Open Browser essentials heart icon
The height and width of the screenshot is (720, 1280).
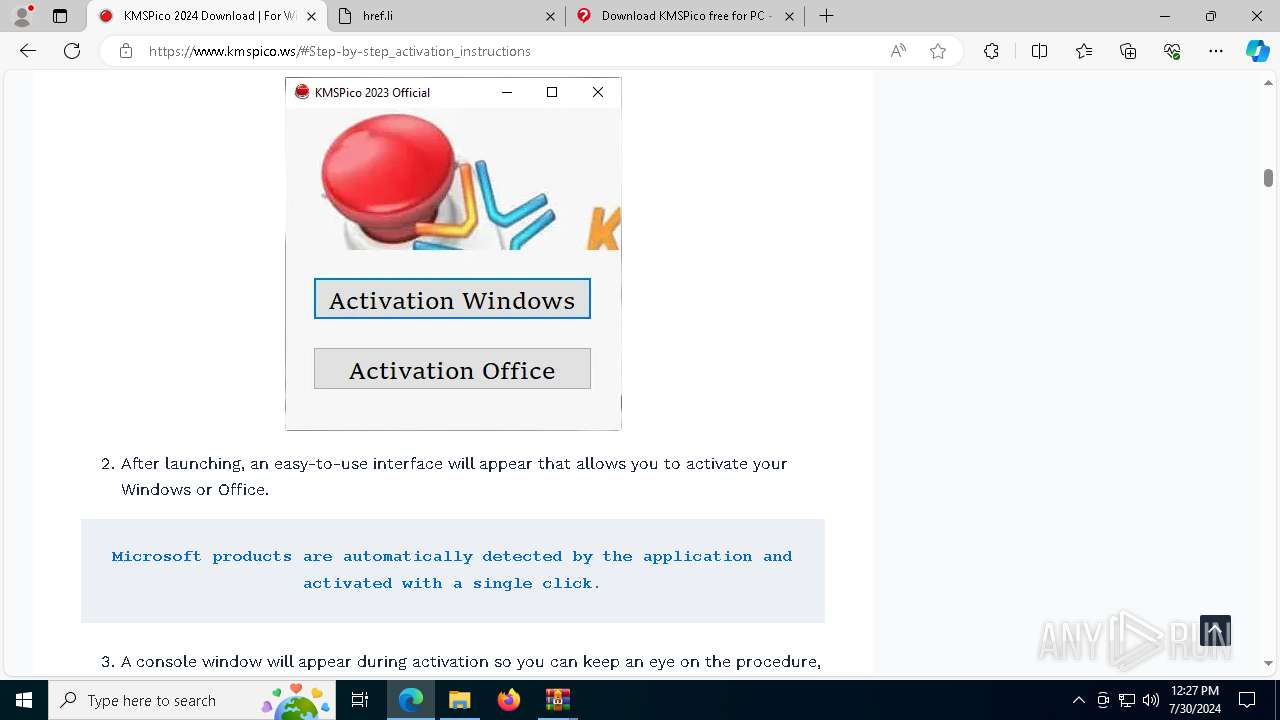1172,51
